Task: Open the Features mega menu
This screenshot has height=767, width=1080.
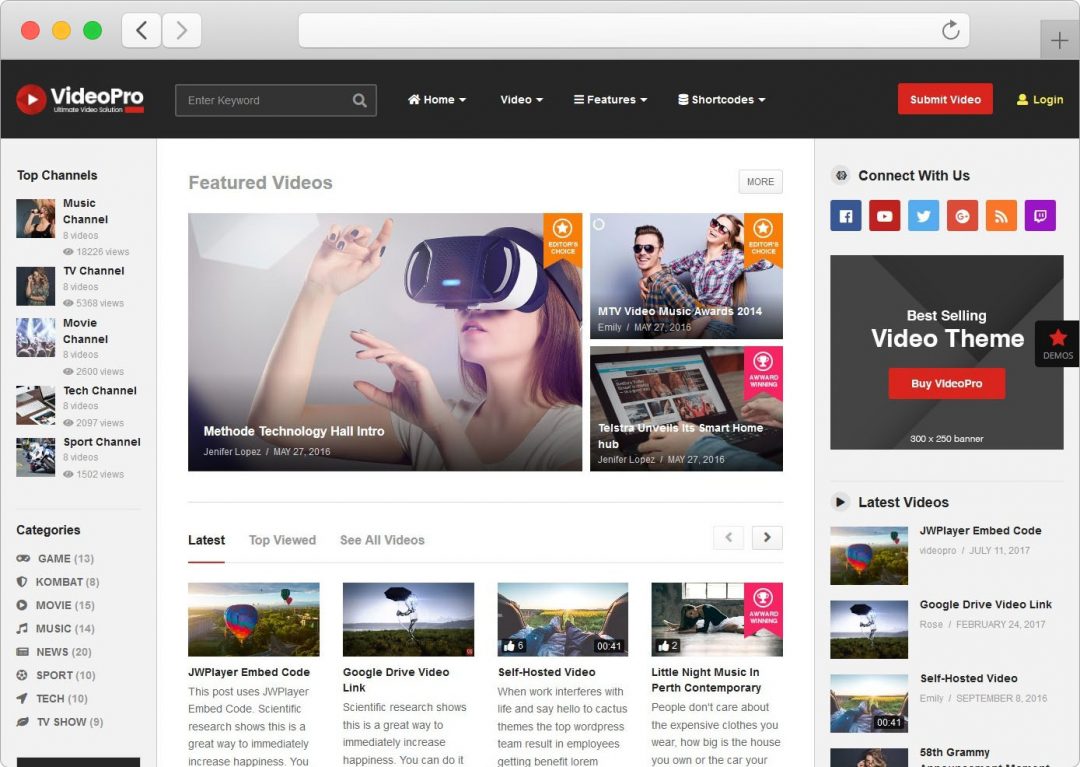Action: (610, 100)
